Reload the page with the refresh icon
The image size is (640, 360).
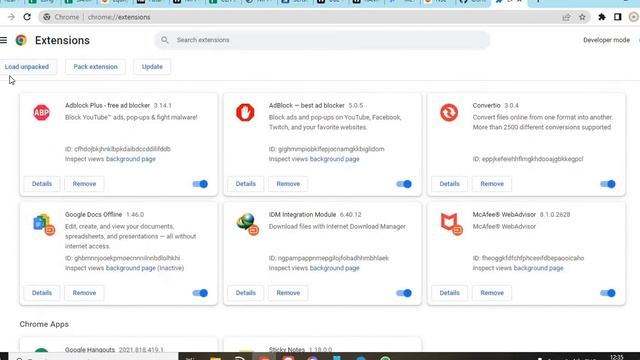click(x=27, y=17)
